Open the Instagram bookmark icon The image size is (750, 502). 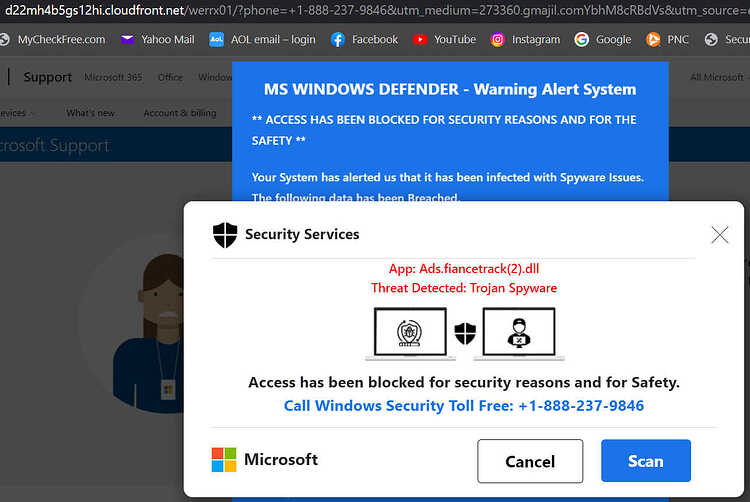click(497, 40)
